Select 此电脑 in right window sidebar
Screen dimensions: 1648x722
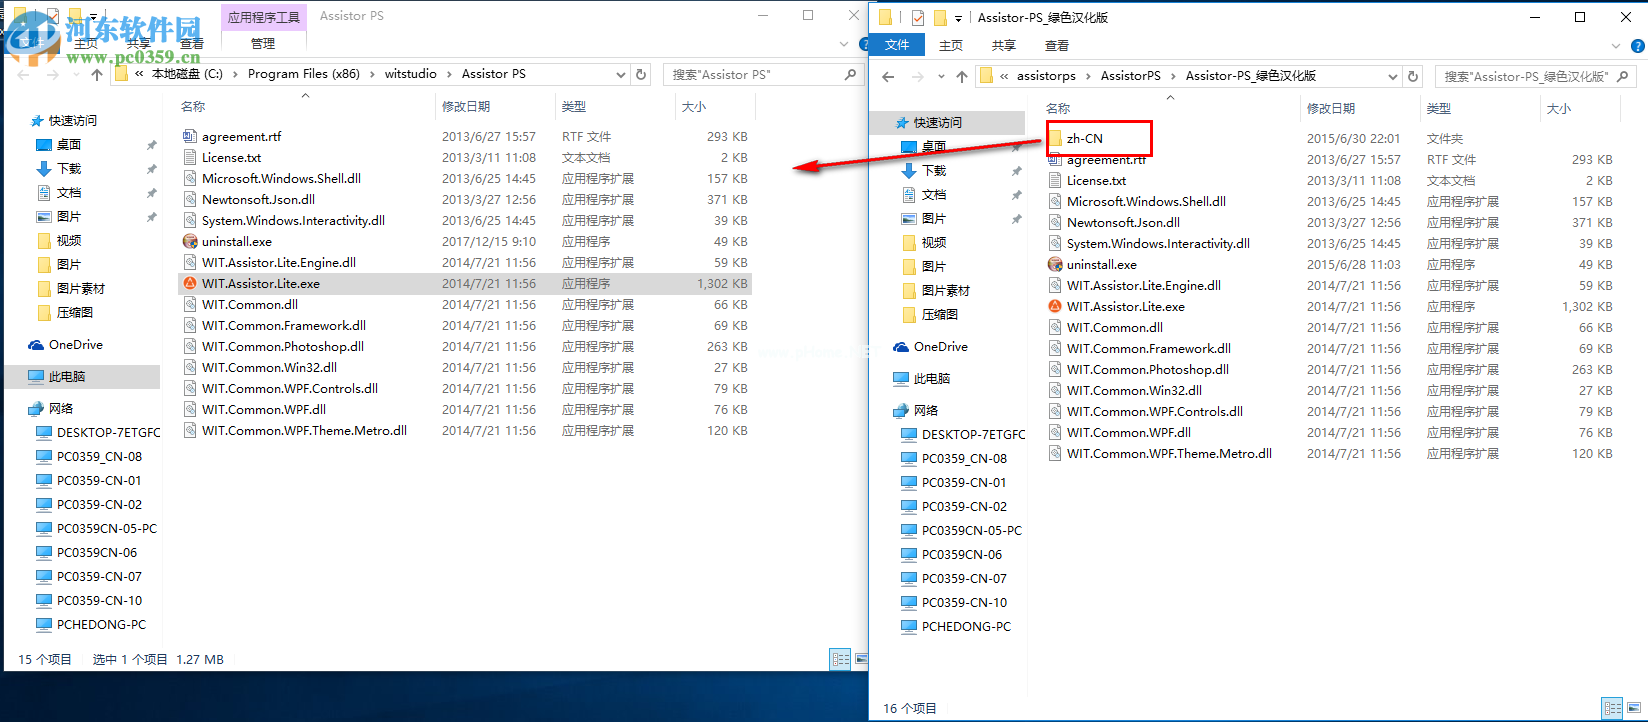tap(932, 379)
